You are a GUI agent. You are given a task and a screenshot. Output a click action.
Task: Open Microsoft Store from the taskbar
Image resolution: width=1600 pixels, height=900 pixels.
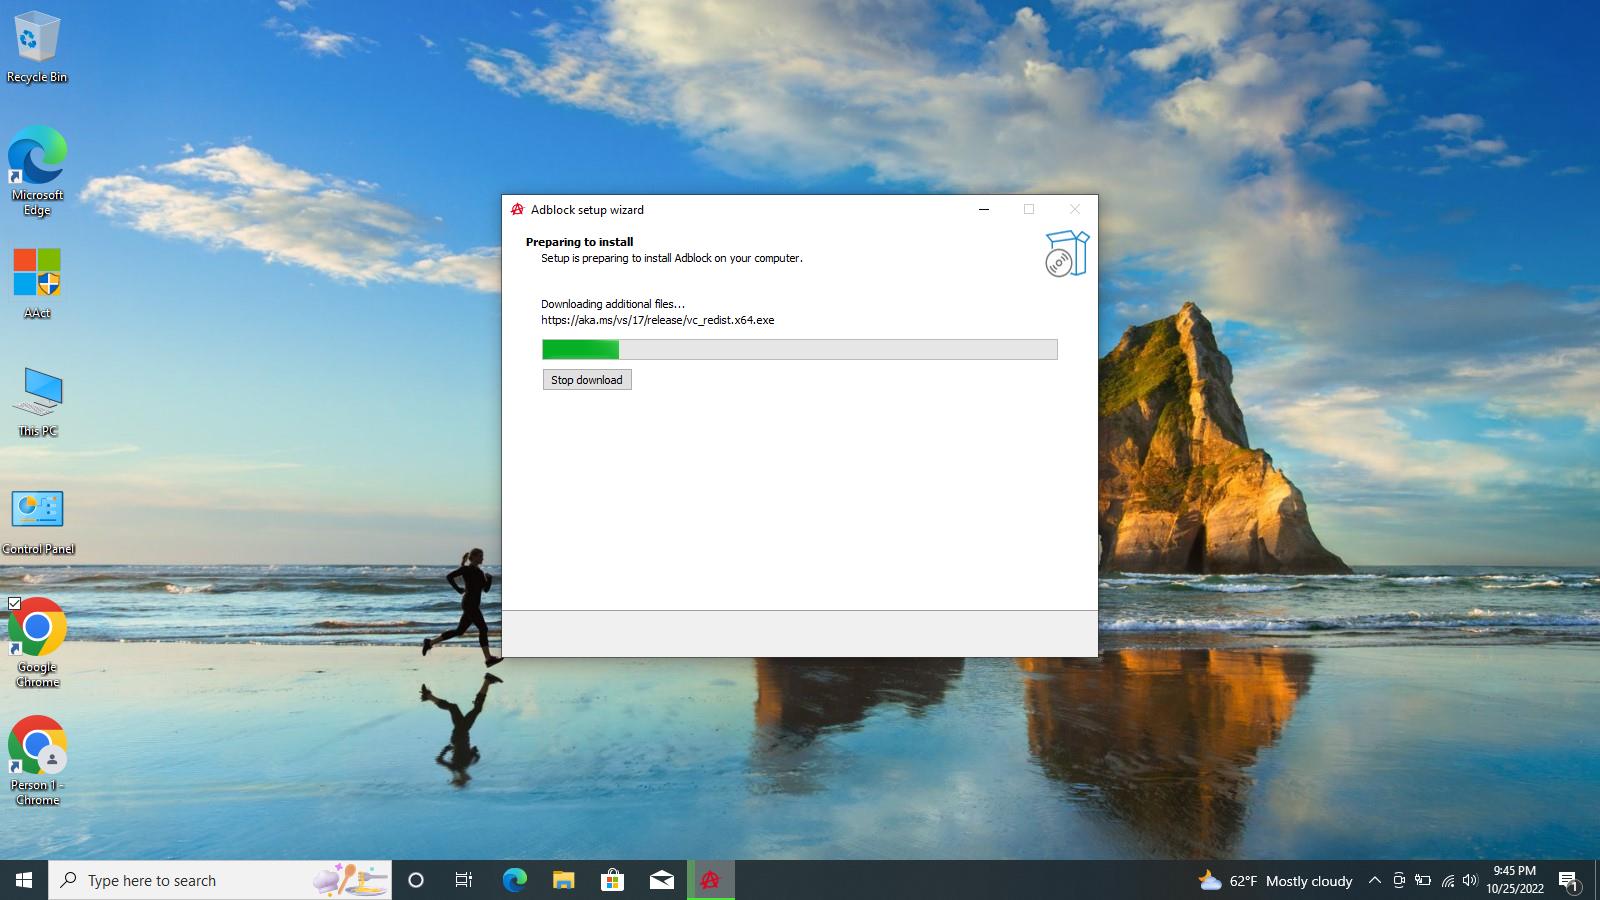(612, 880)
